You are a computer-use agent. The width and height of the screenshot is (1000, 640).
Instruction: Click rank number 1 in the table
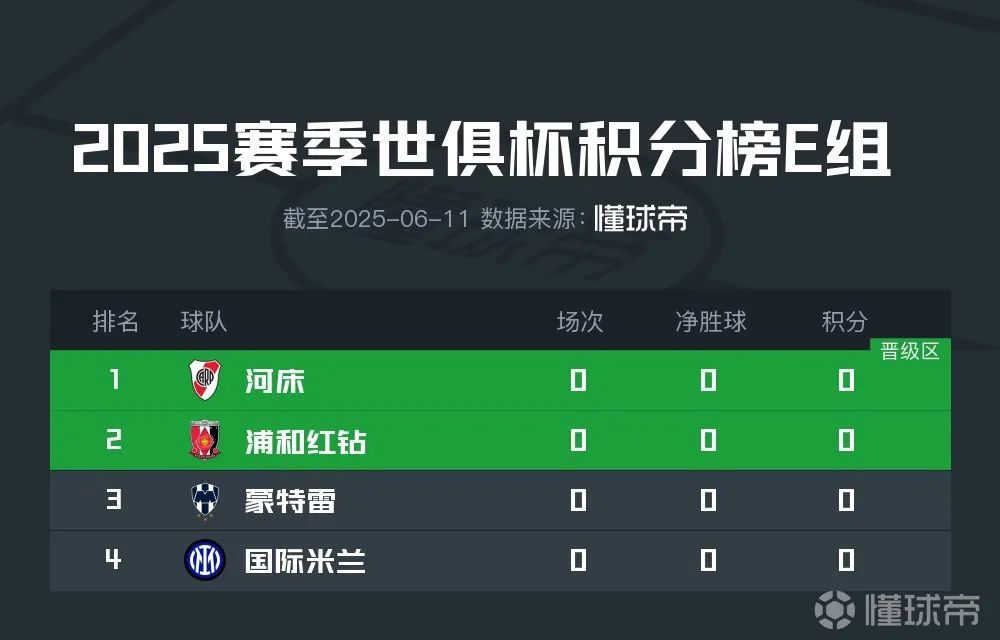click(x=115, y=380)
